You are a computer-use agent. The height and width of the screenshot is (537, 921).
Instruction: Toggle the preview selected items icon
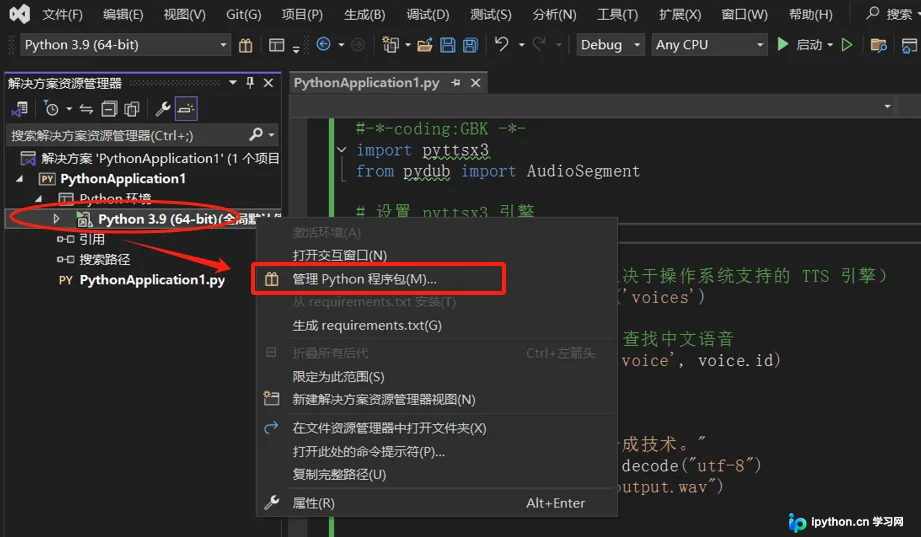pyautogui.click(x=186, y=109)
